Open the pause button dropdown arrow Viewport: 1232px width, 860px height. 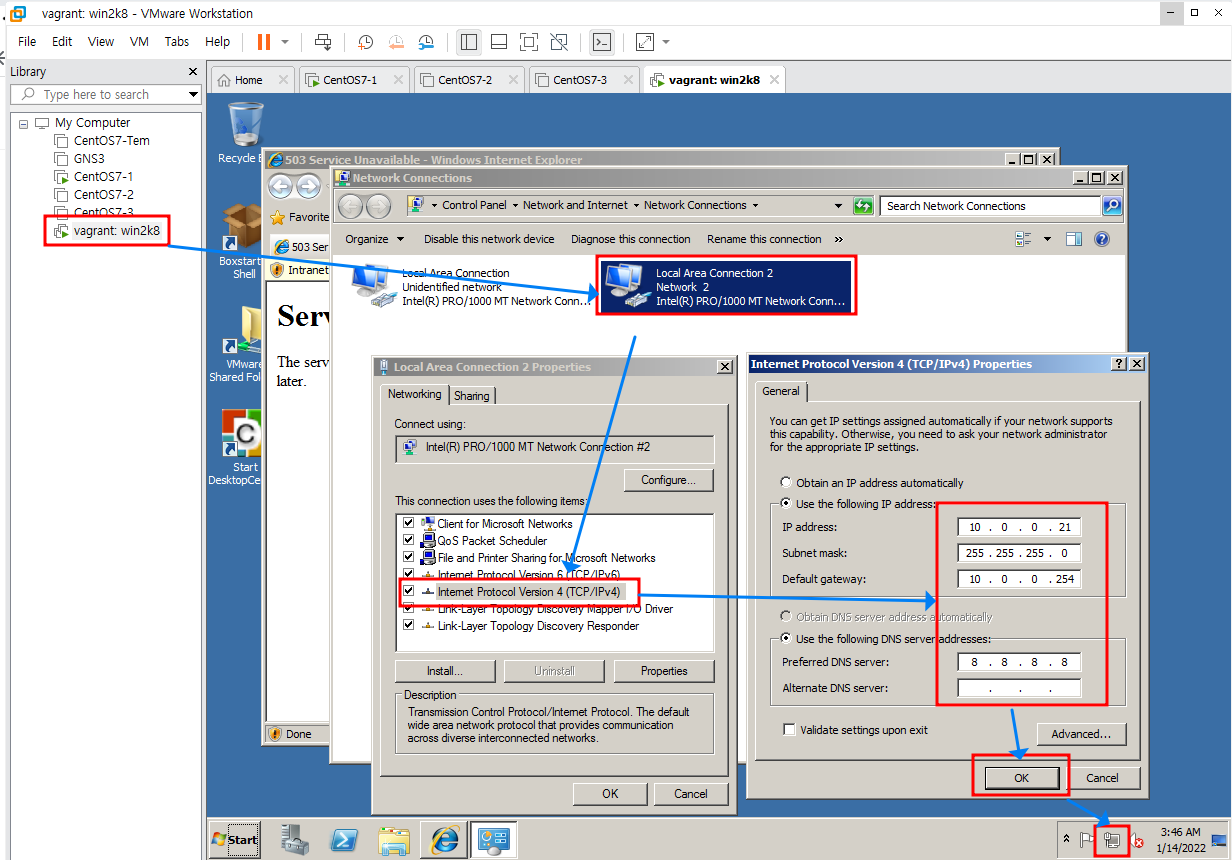pyautogui.click(x=285, y=42)
